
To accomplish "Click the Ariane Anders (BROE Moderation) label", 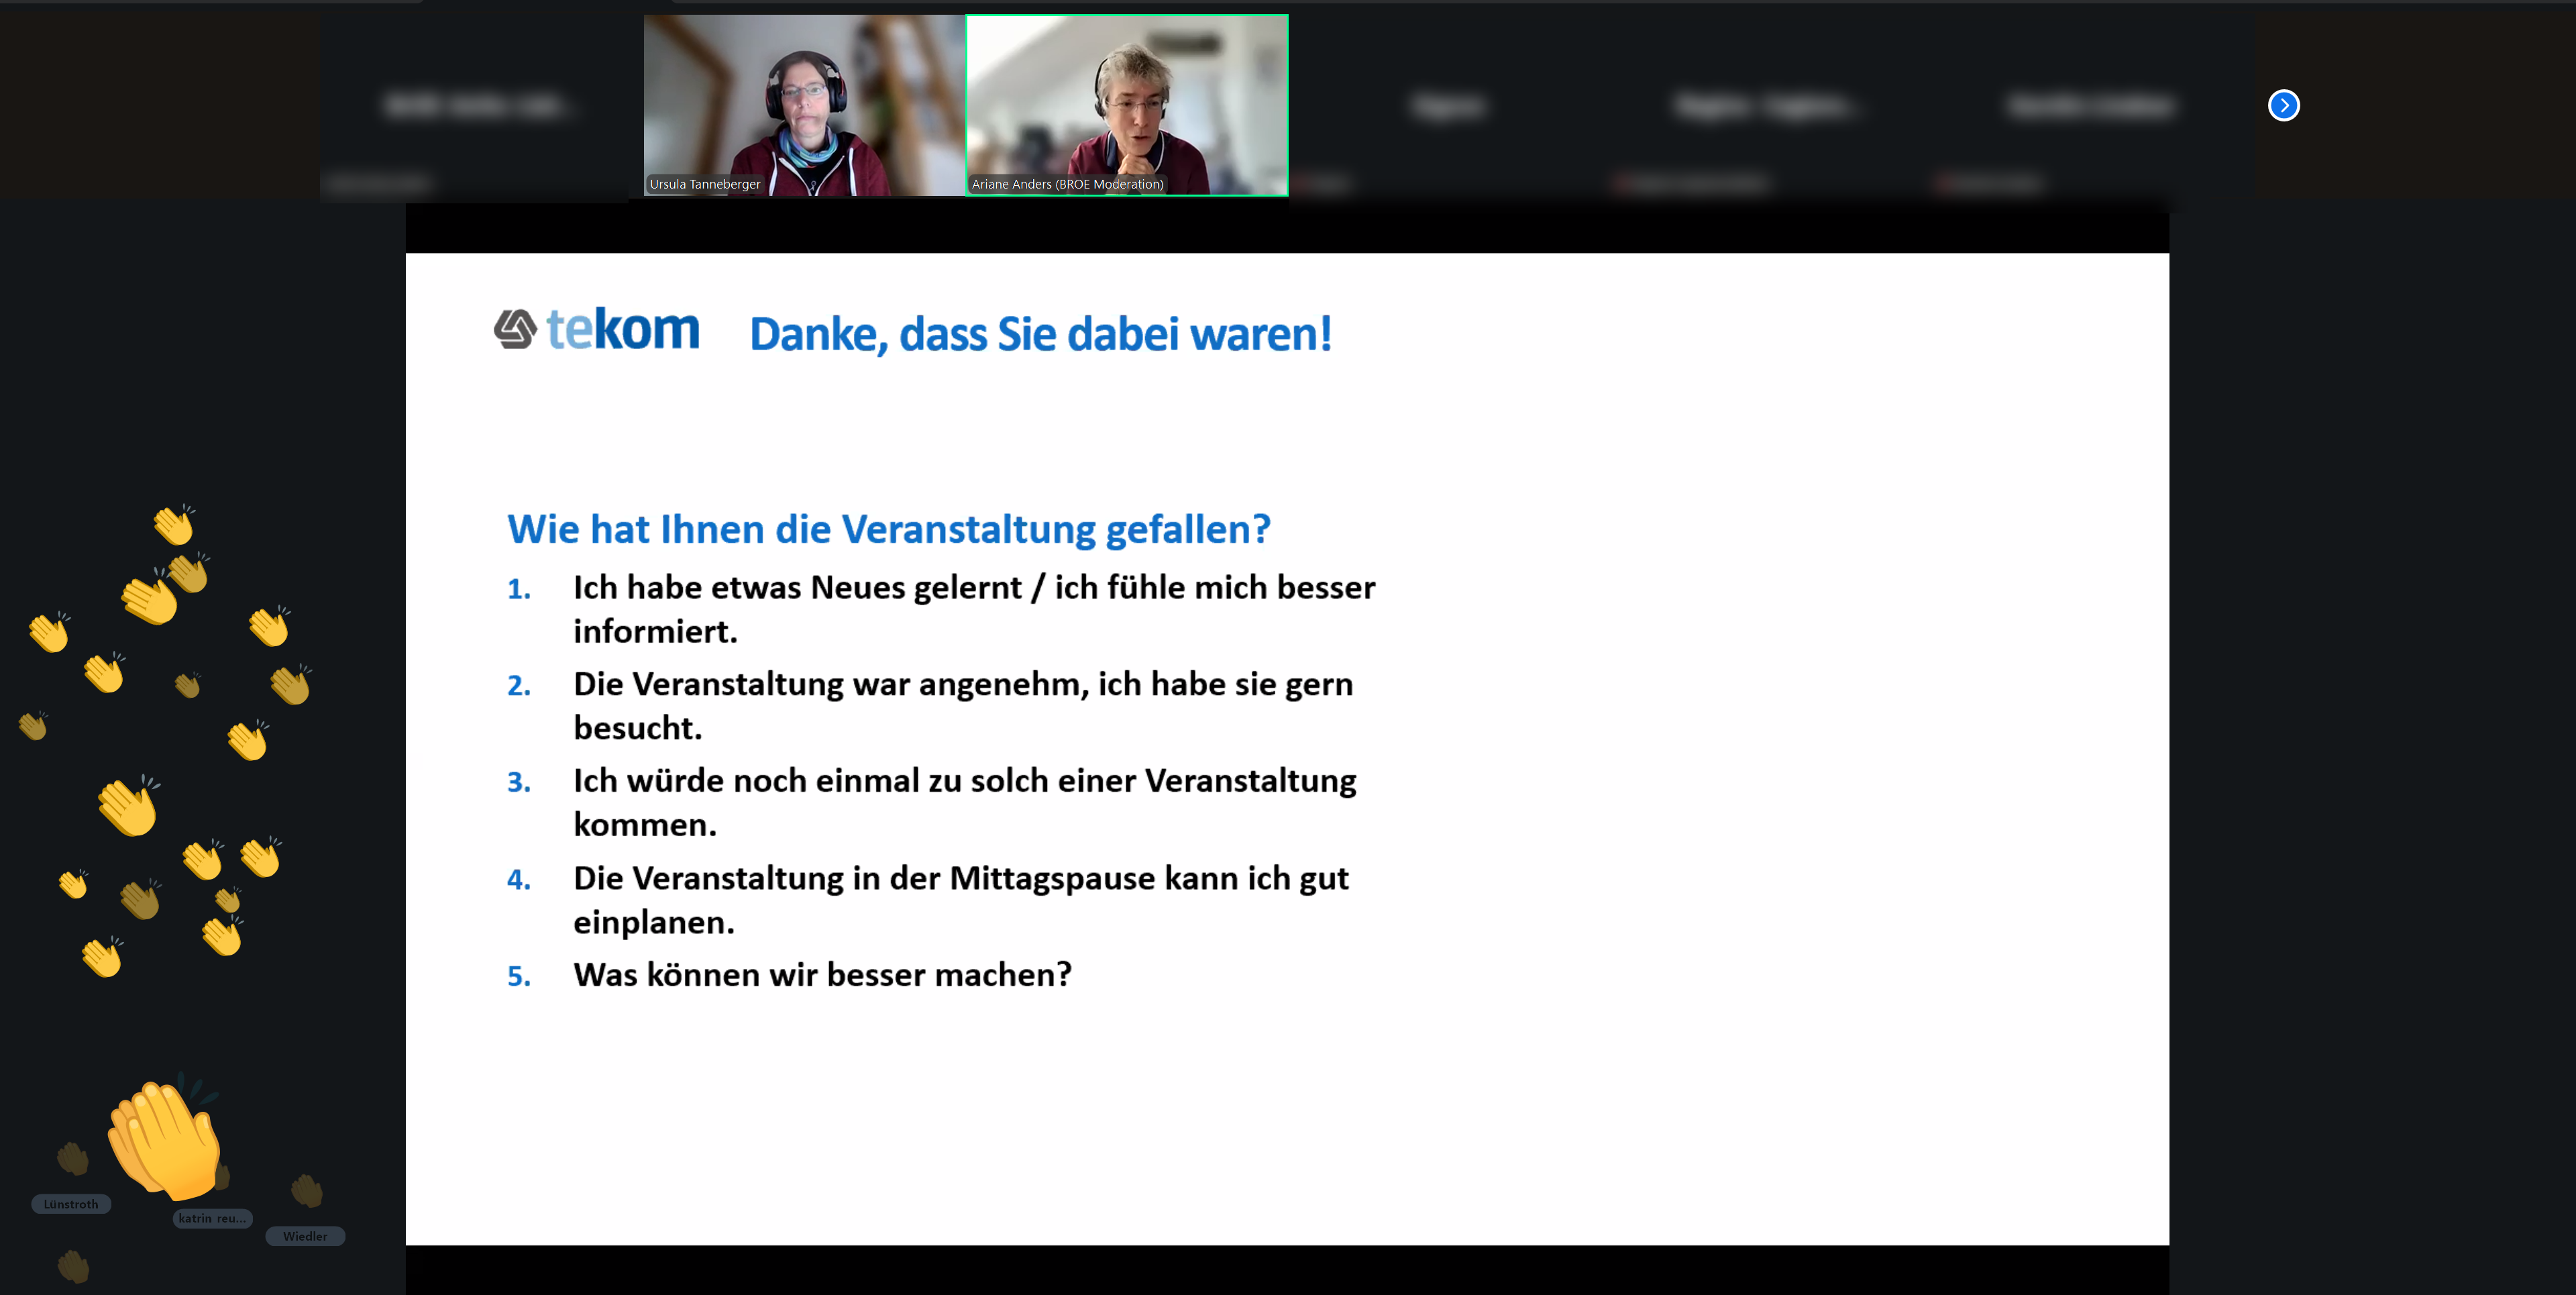I will click(1067, 184).
